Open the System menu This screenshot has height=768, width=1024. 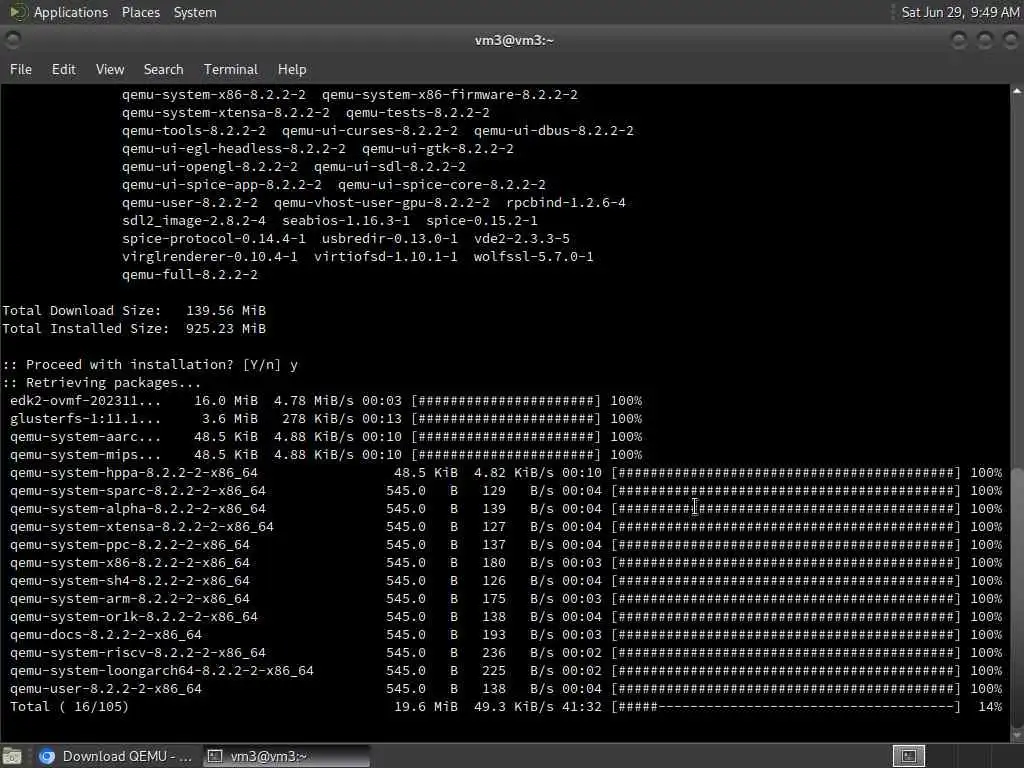195,12
